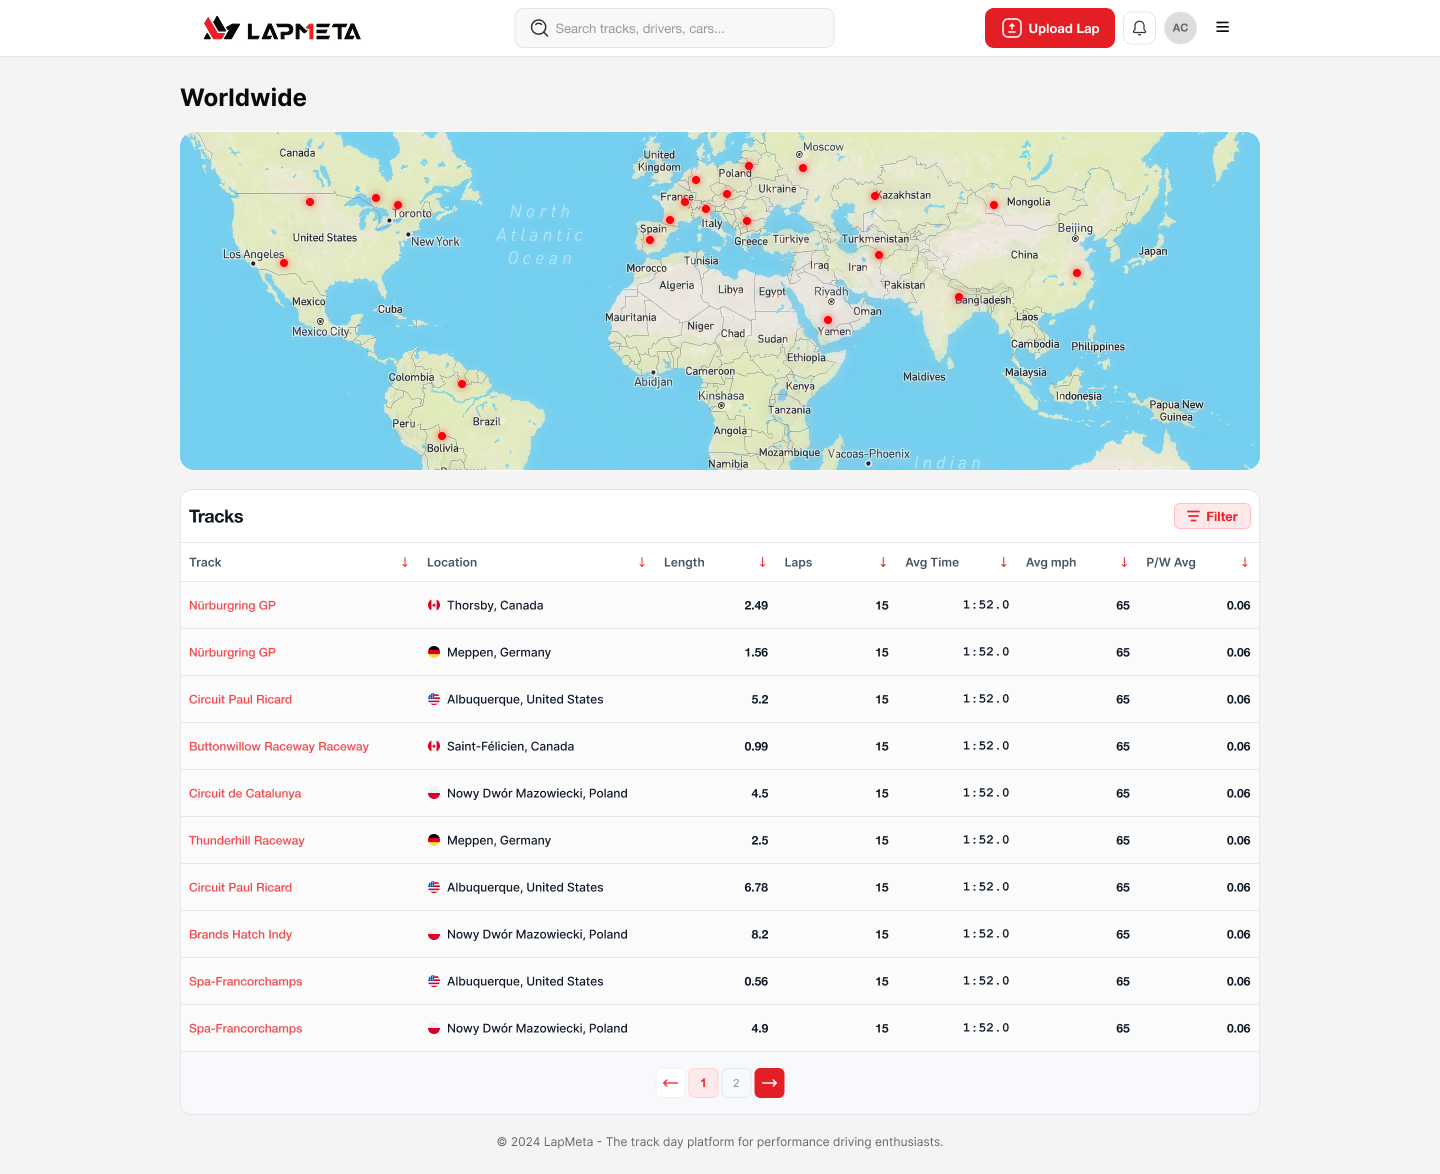This screenshot has width=1440, height=1174.
Task: Click Upload Lap button
Action: pos(1050,28)
